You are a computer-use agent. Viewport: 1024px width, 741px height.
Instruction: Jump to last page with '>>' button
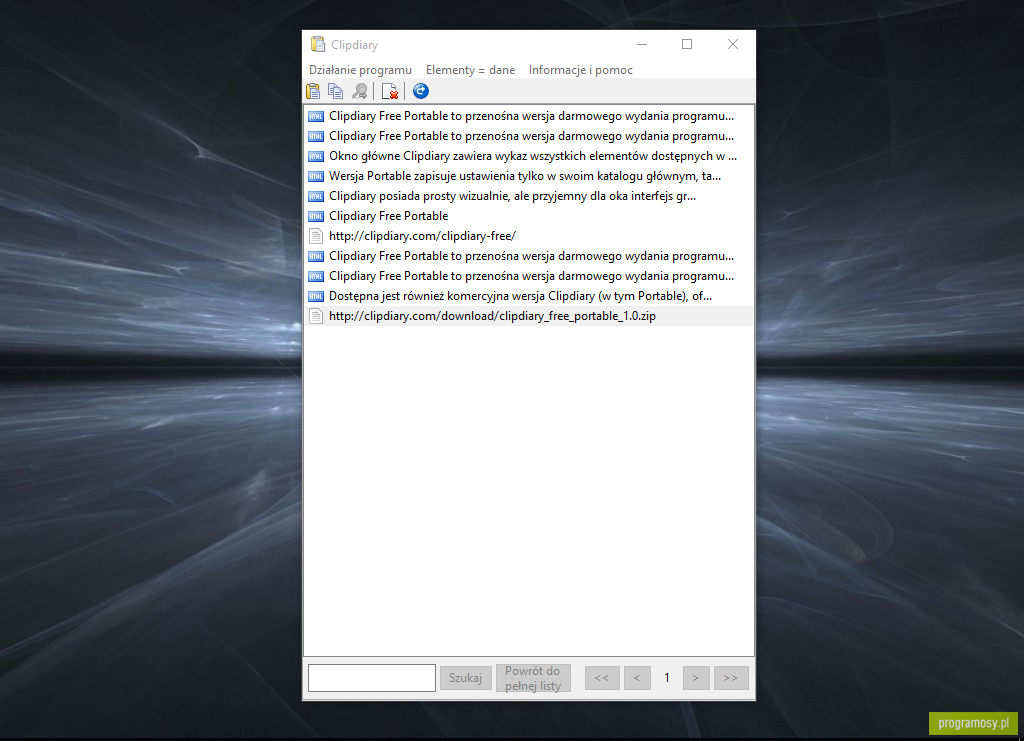point(731,678)
